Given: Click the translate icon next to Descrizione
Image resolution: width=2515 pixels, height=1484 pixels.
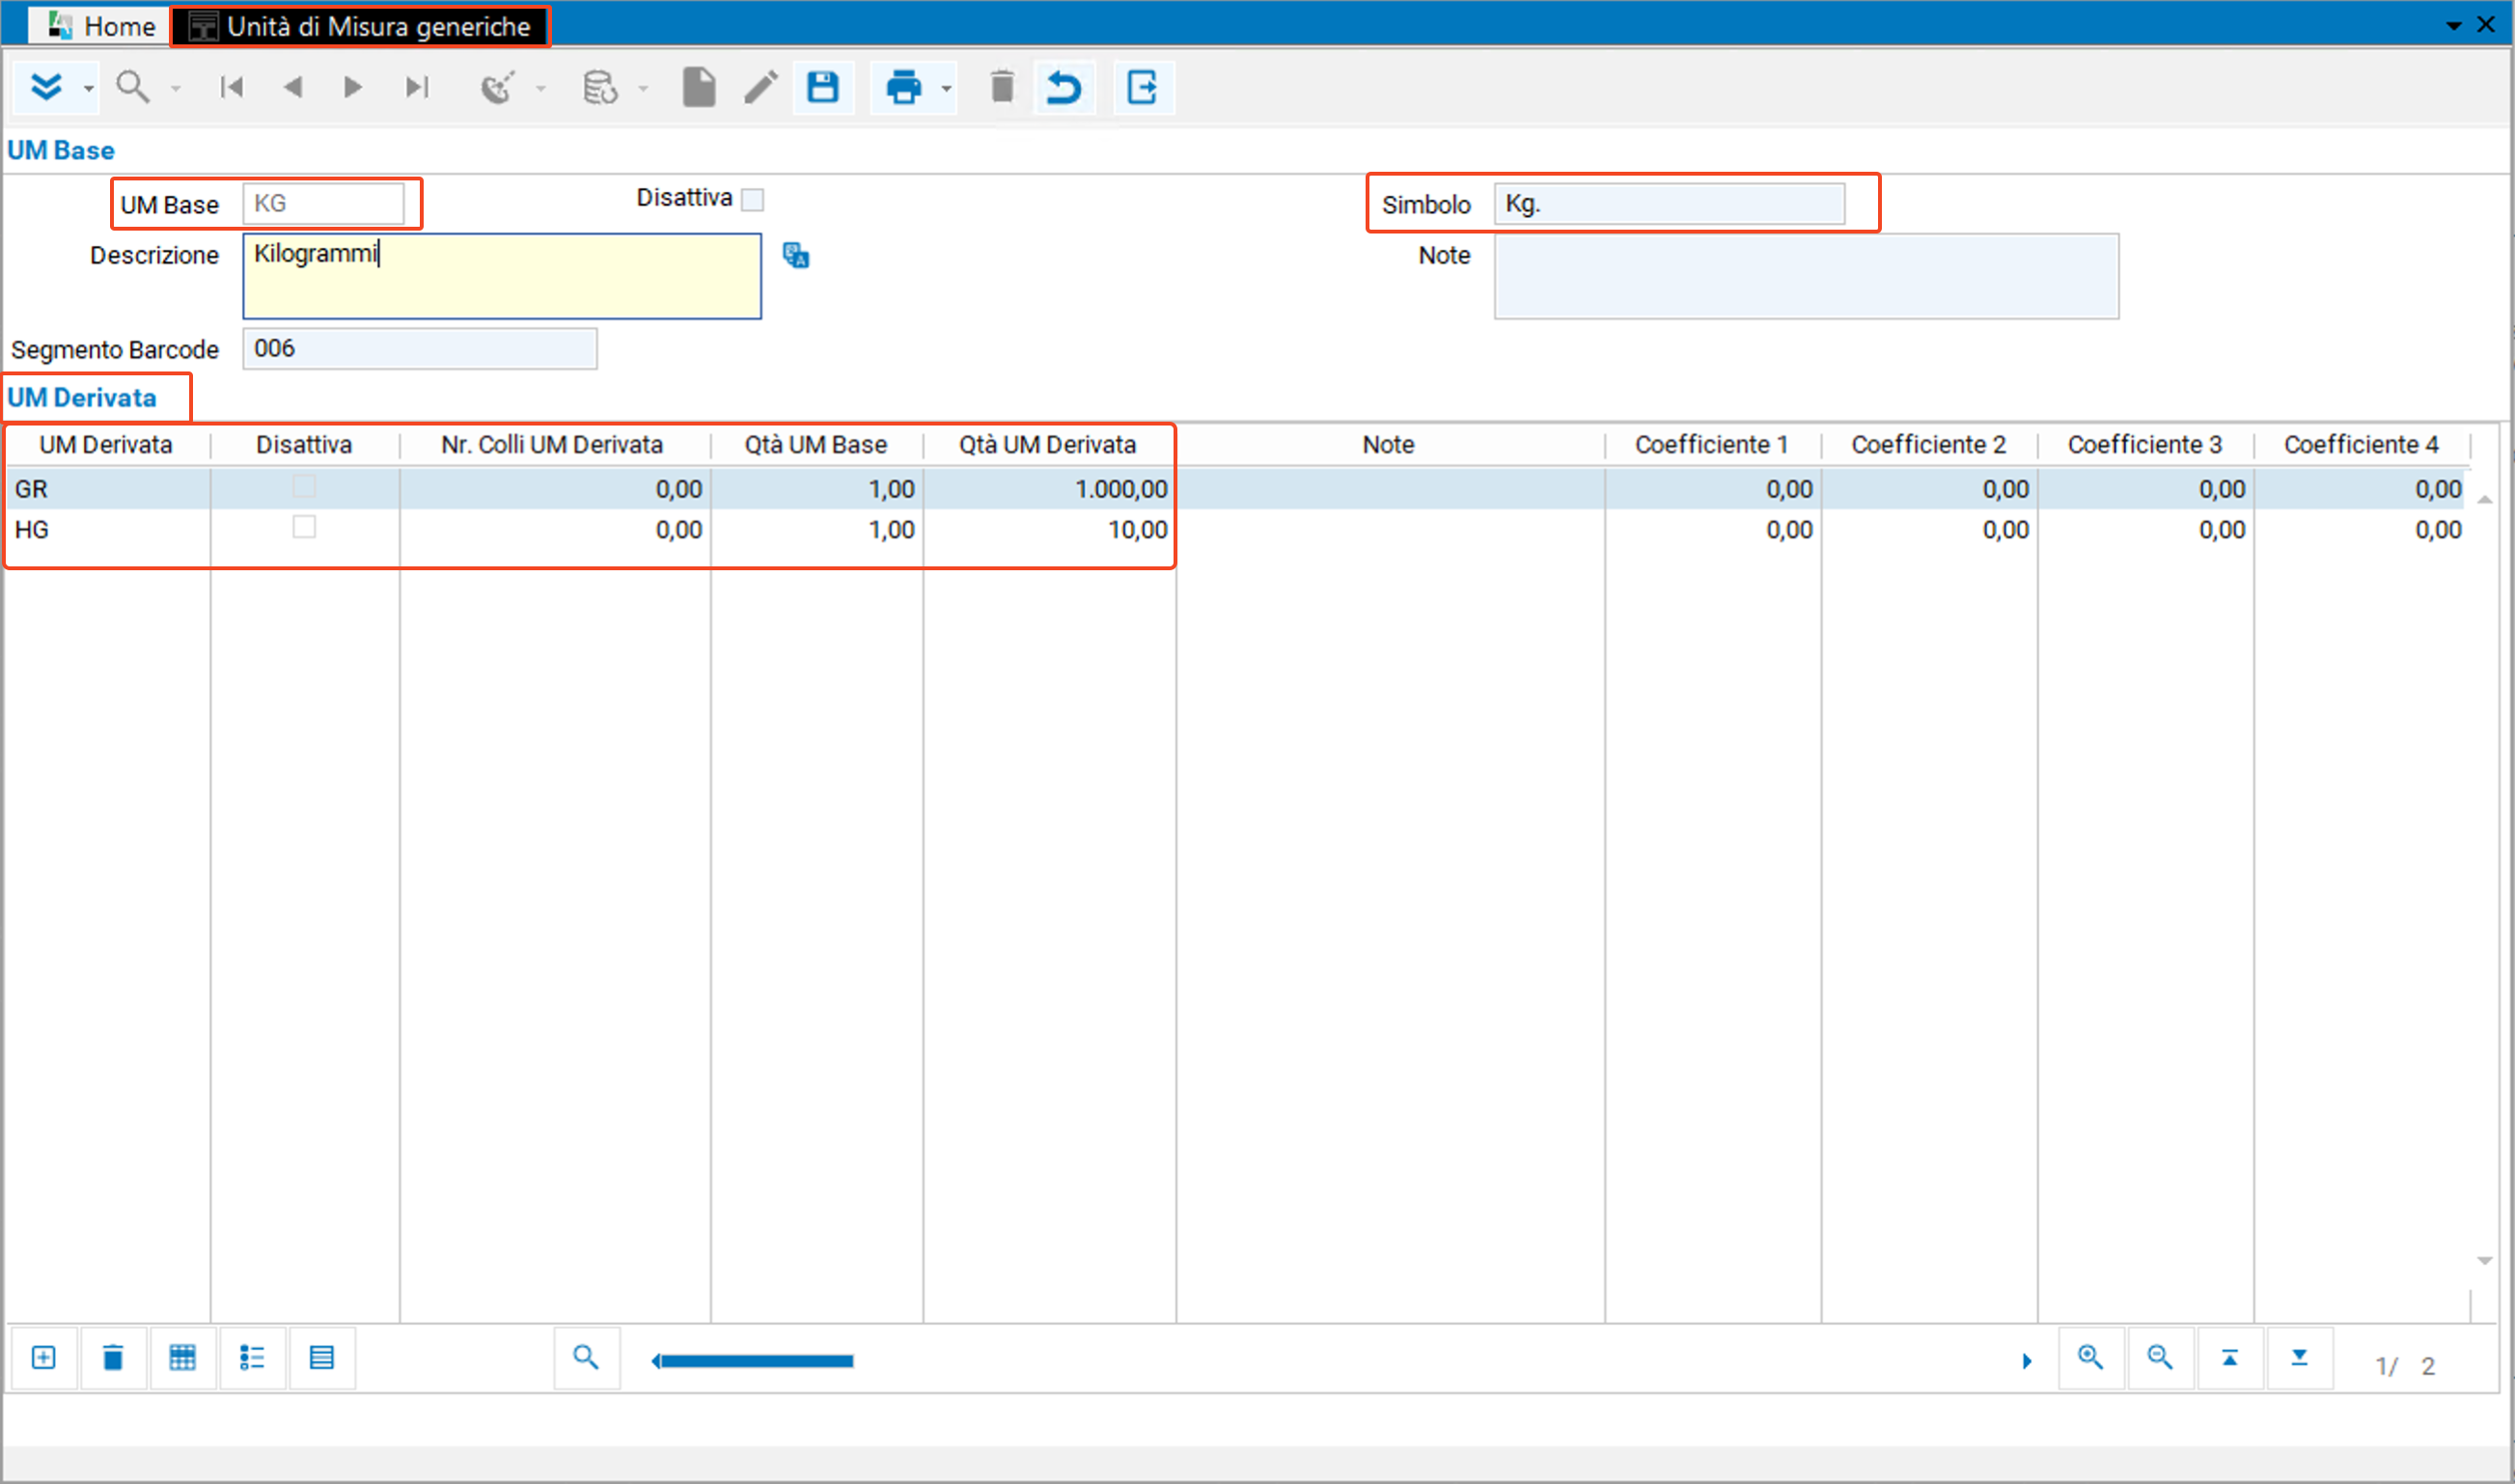Looking at the screenshot, I should pos(796,256).
